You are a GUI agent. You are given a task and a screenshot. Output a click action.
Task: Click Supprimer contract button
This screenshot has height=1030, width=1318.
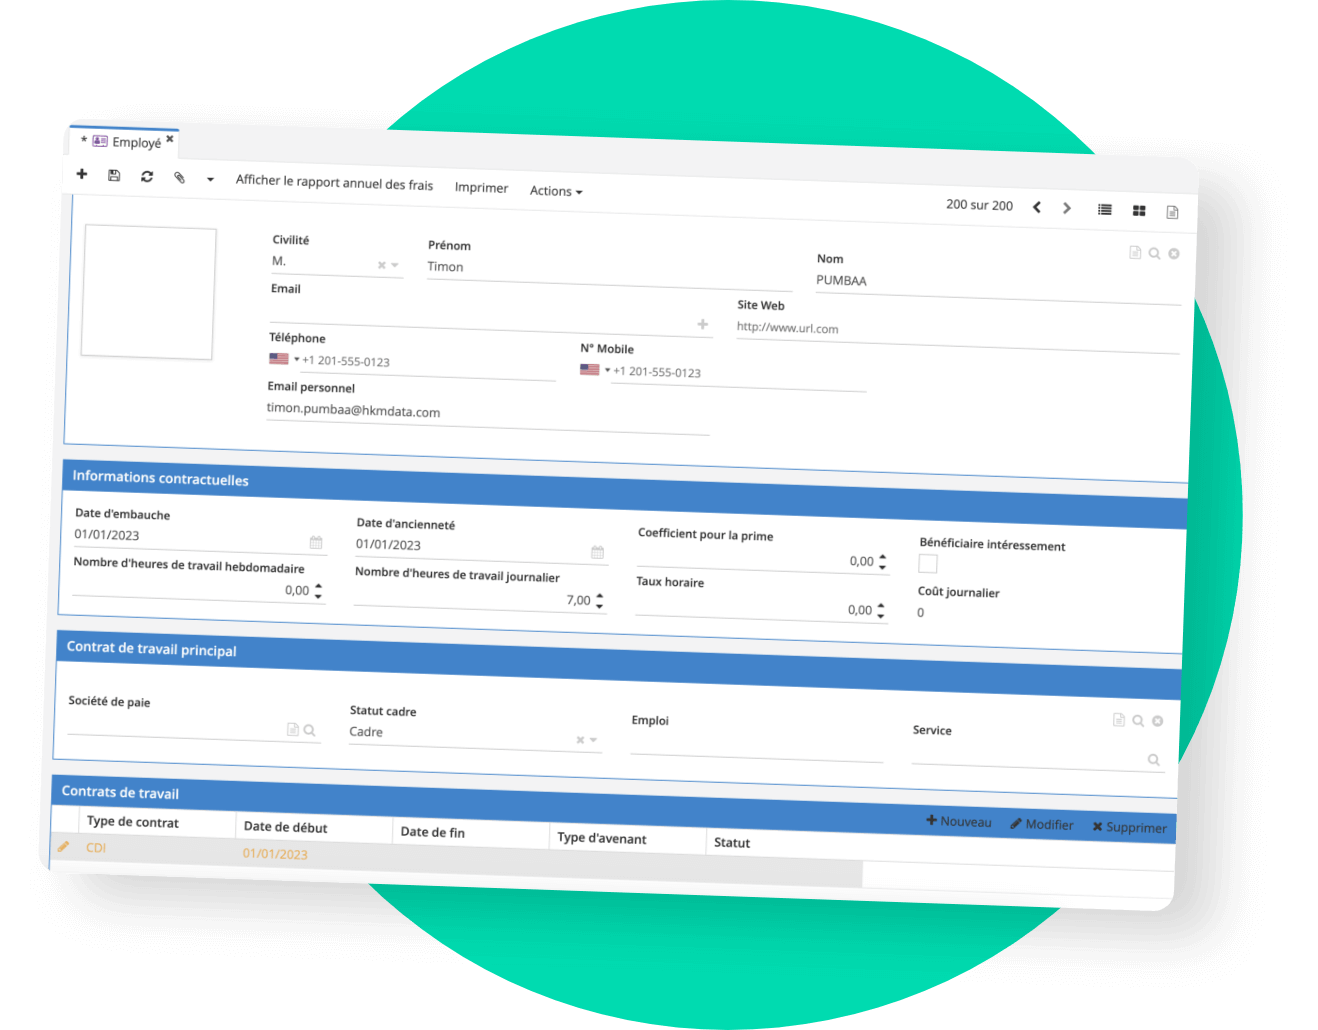pyautogui.click(x=1129, y=827)
